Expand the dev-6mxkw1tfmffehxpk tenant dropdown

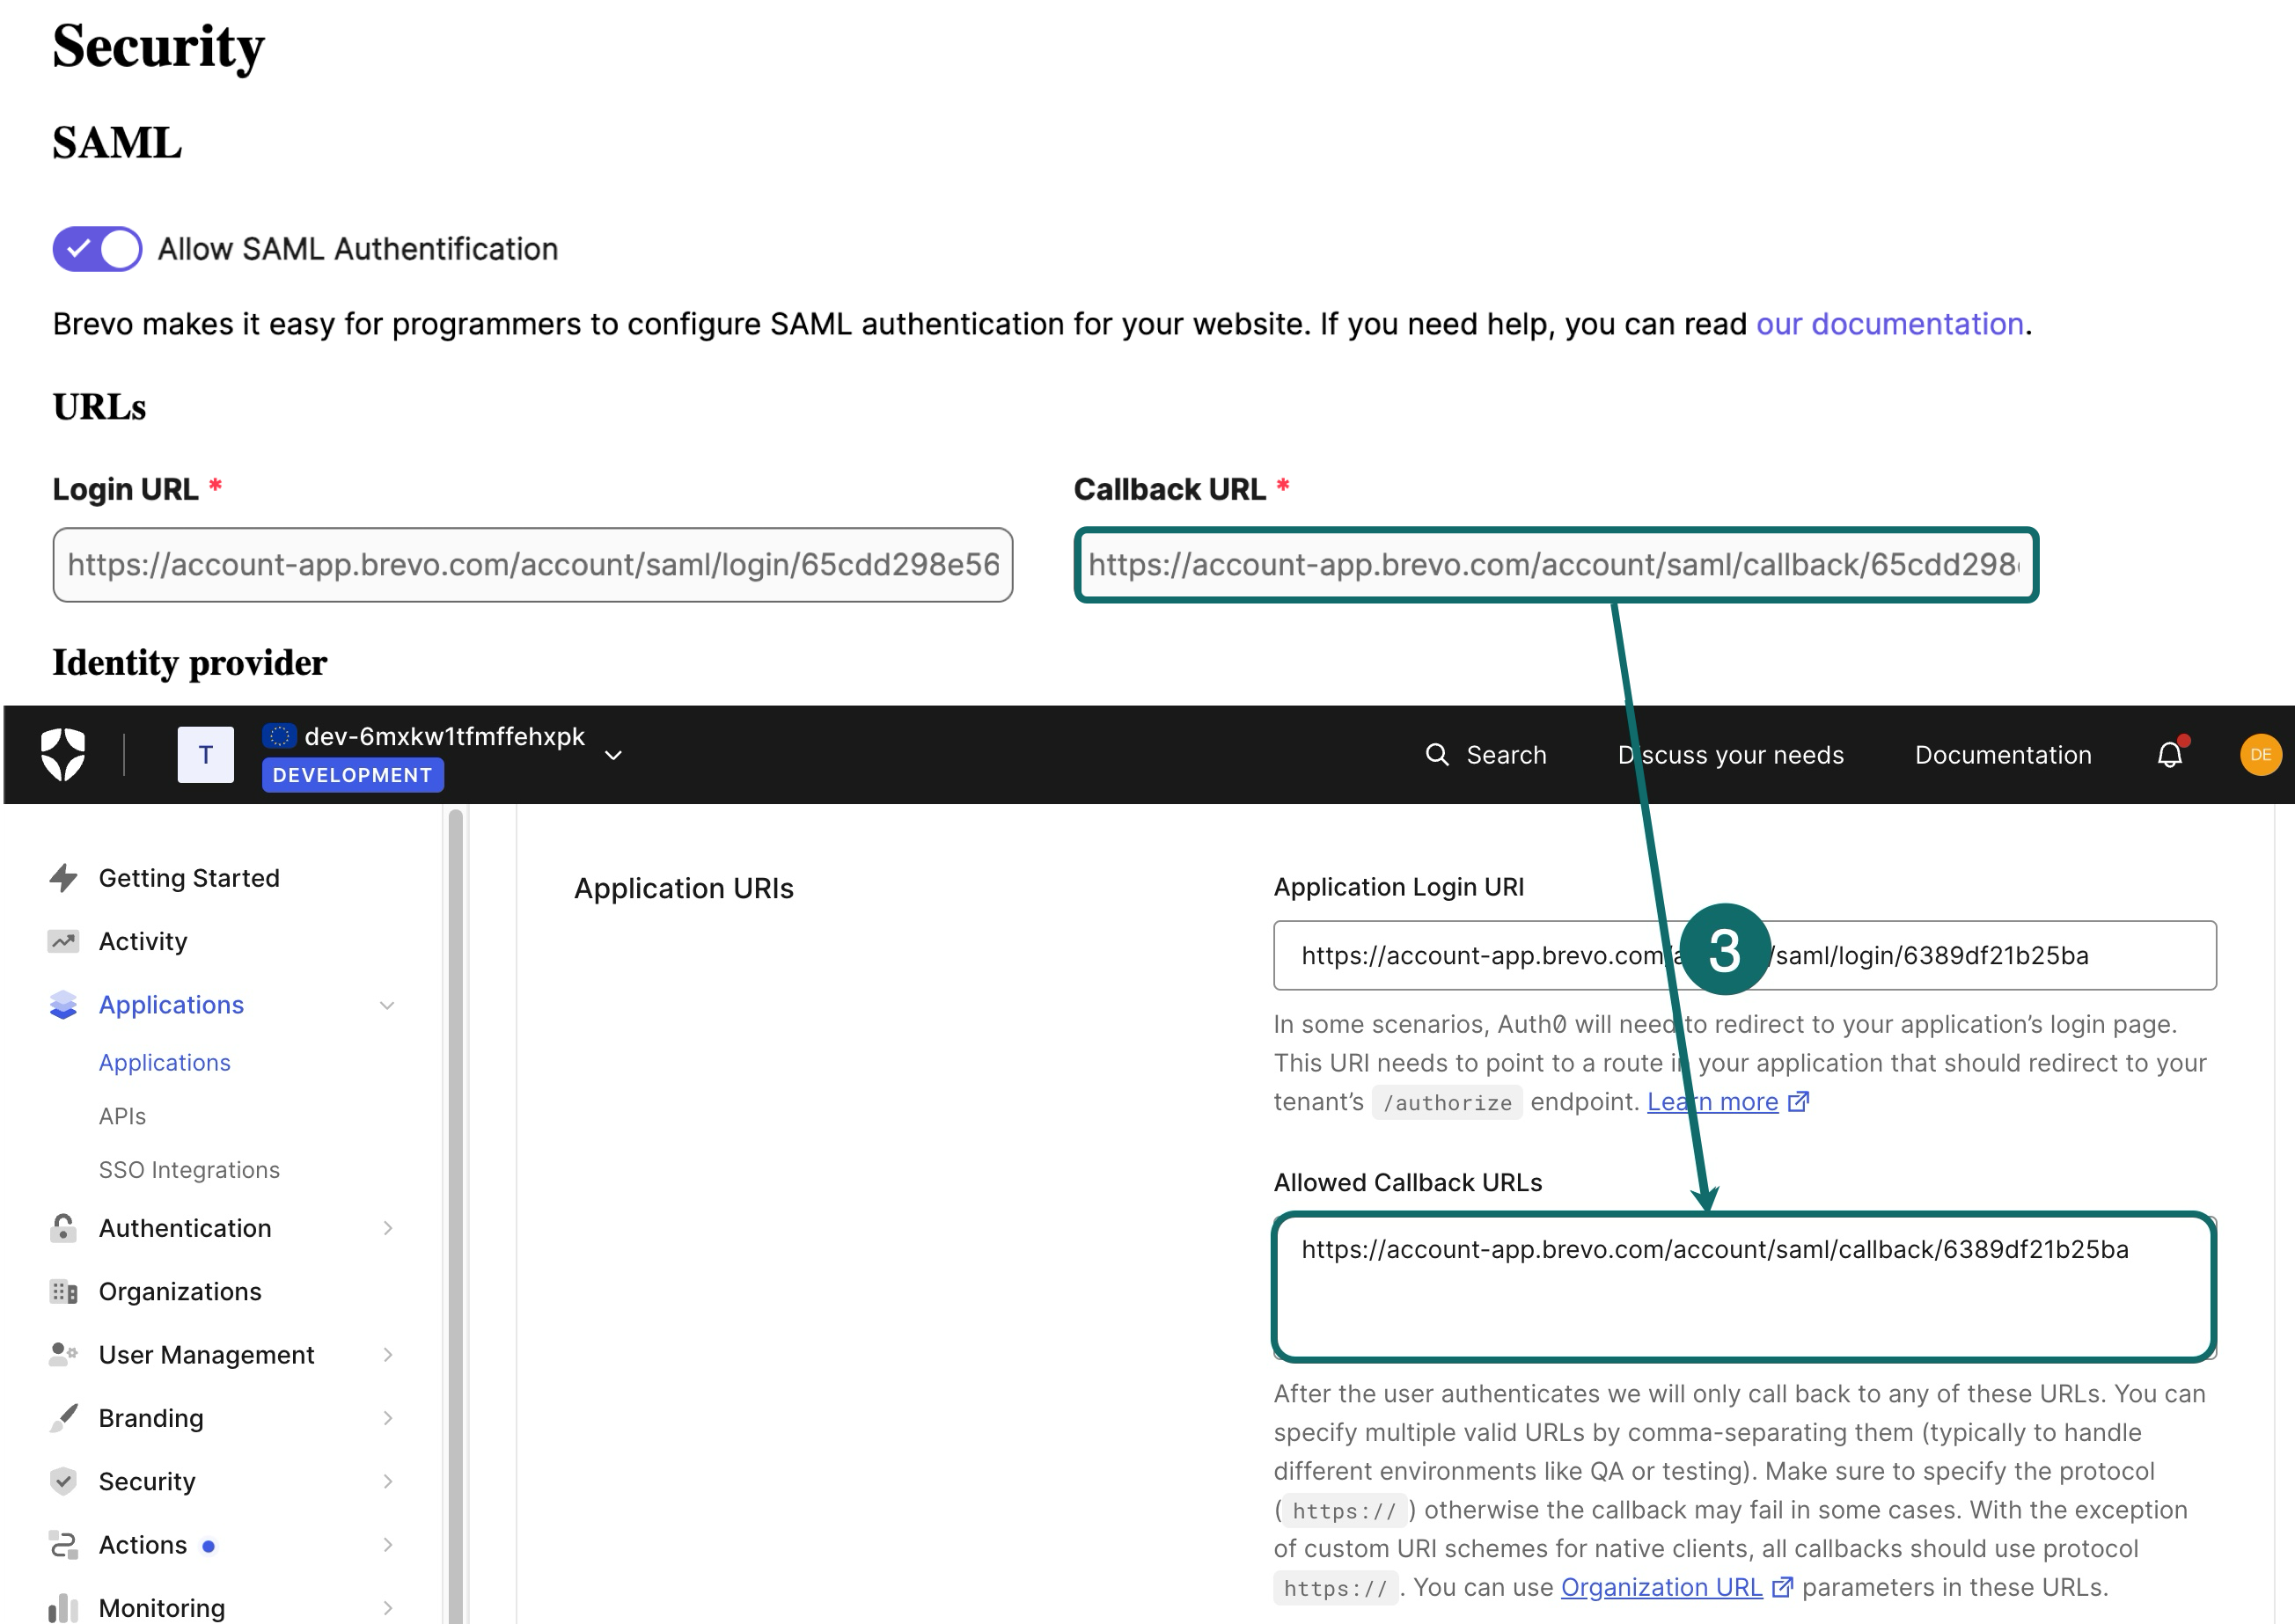tap(613, 755)
